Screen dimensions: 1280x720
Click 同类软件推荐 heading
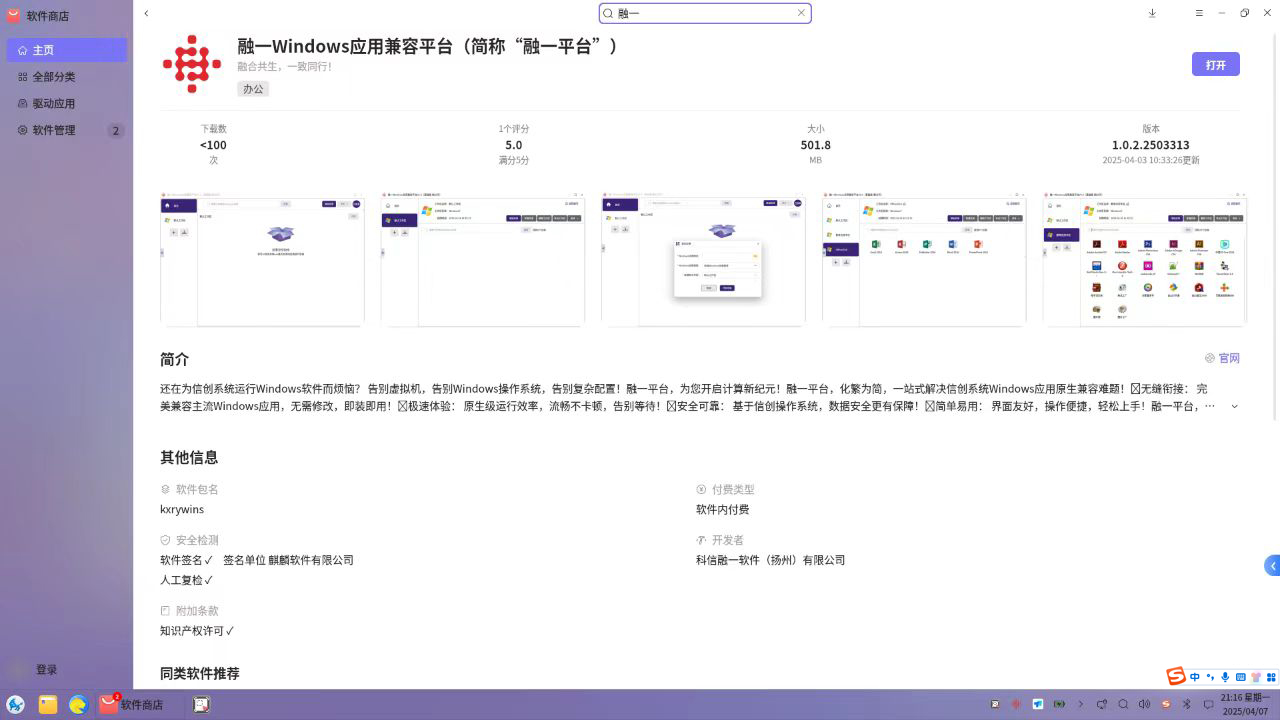click(x=200, y=674)
